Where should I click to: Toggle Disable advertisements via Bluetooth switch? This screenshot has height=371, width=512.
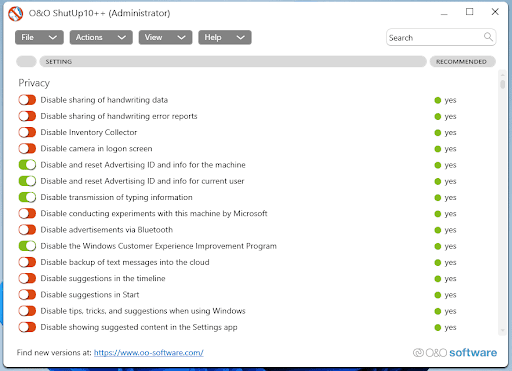coord(27,230)
